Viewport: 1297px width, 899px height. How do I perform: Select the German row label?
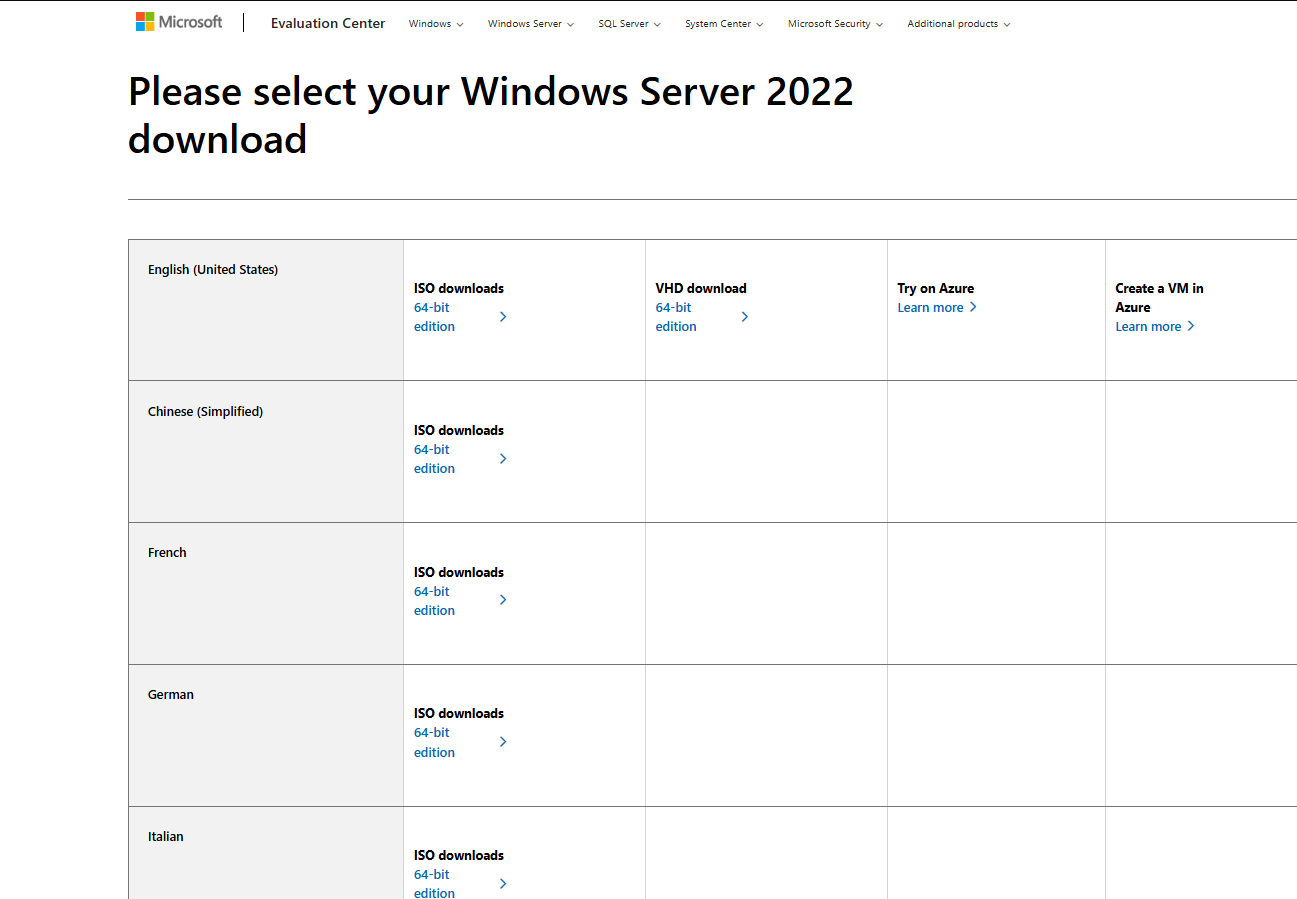(x=171, y=695)
